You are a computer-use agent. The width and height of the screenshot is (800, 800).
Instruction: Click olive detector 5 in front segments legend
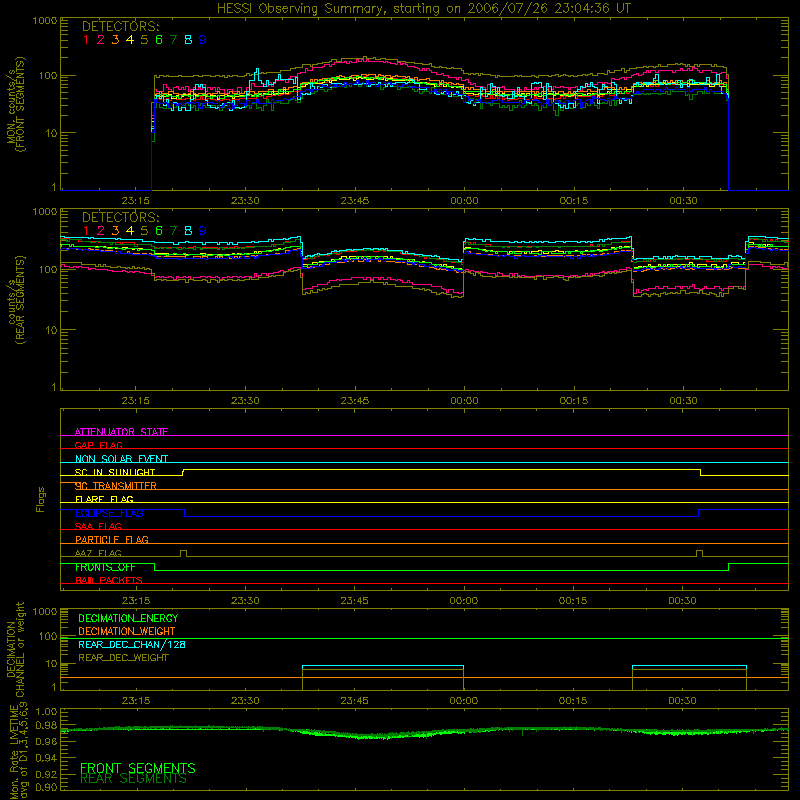(144, 40)
